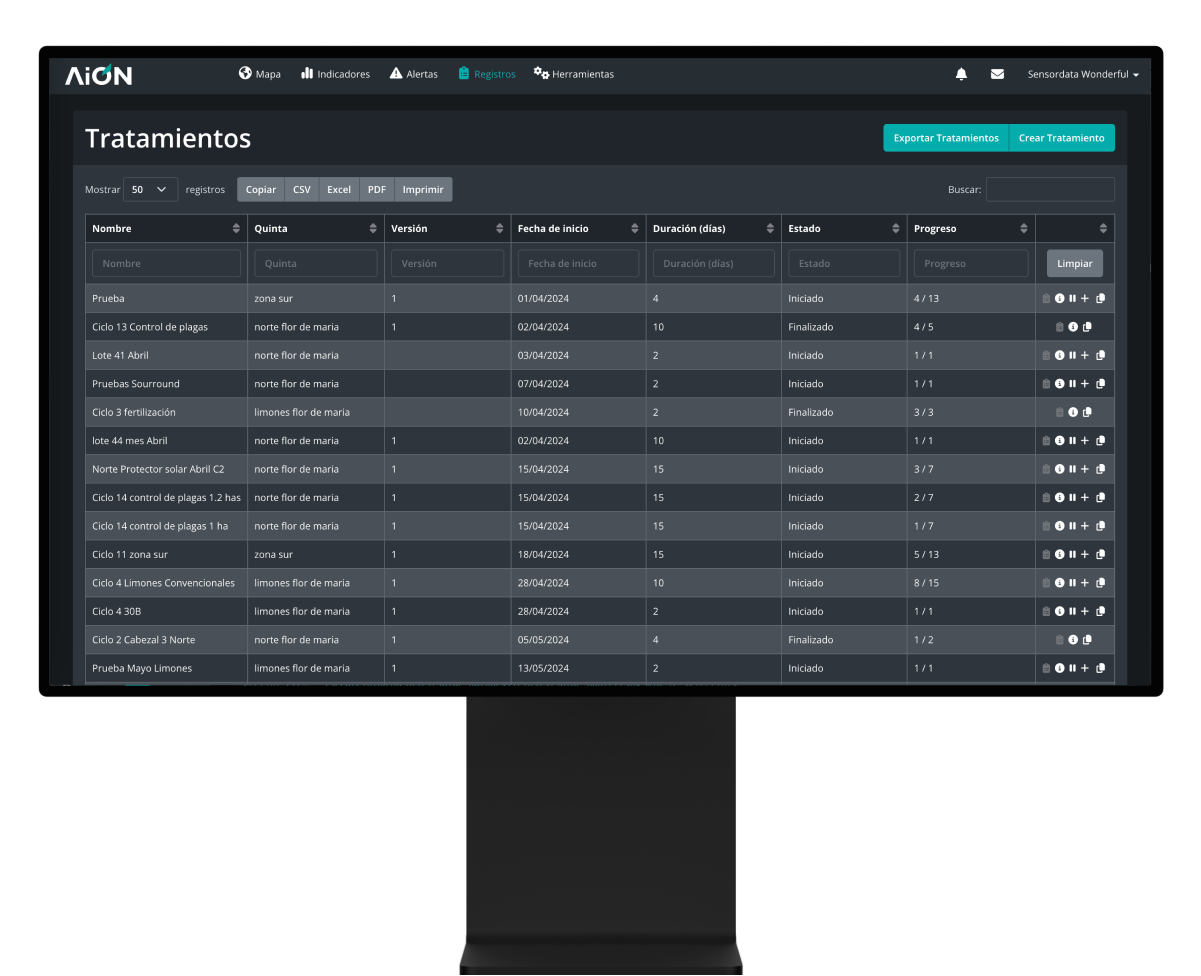This screenshot has width=1201, height=976.
Task: Duplicate the Ciclo 3 fertilización treatment
Action: pos(1087,412)
